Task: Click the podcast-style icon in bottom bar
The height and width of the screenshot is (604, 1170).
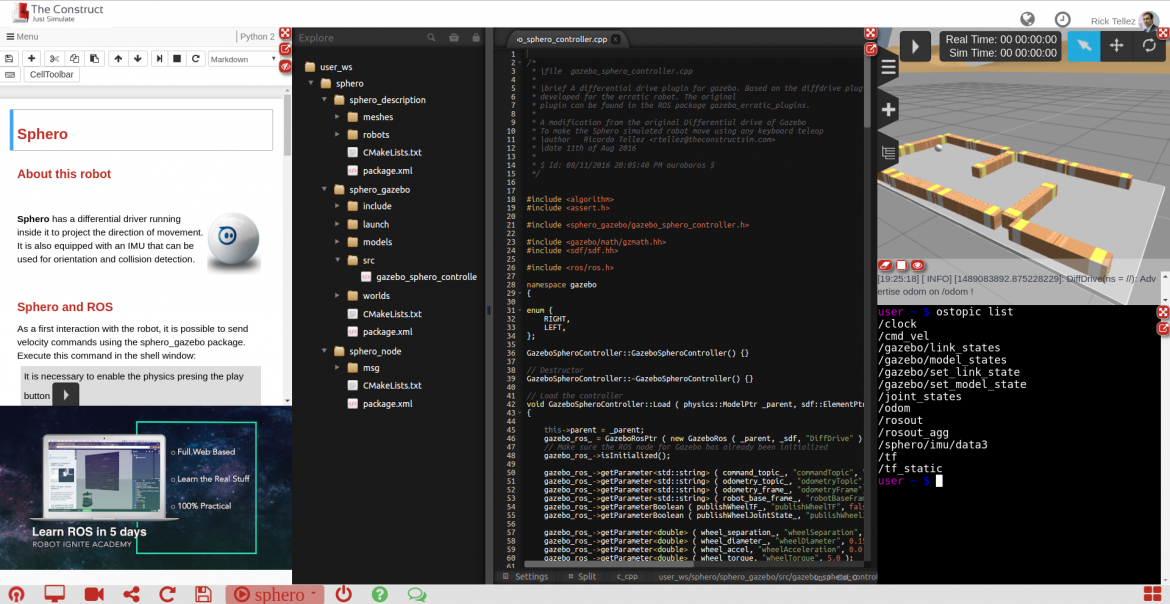Action: (x=16, y=594)
